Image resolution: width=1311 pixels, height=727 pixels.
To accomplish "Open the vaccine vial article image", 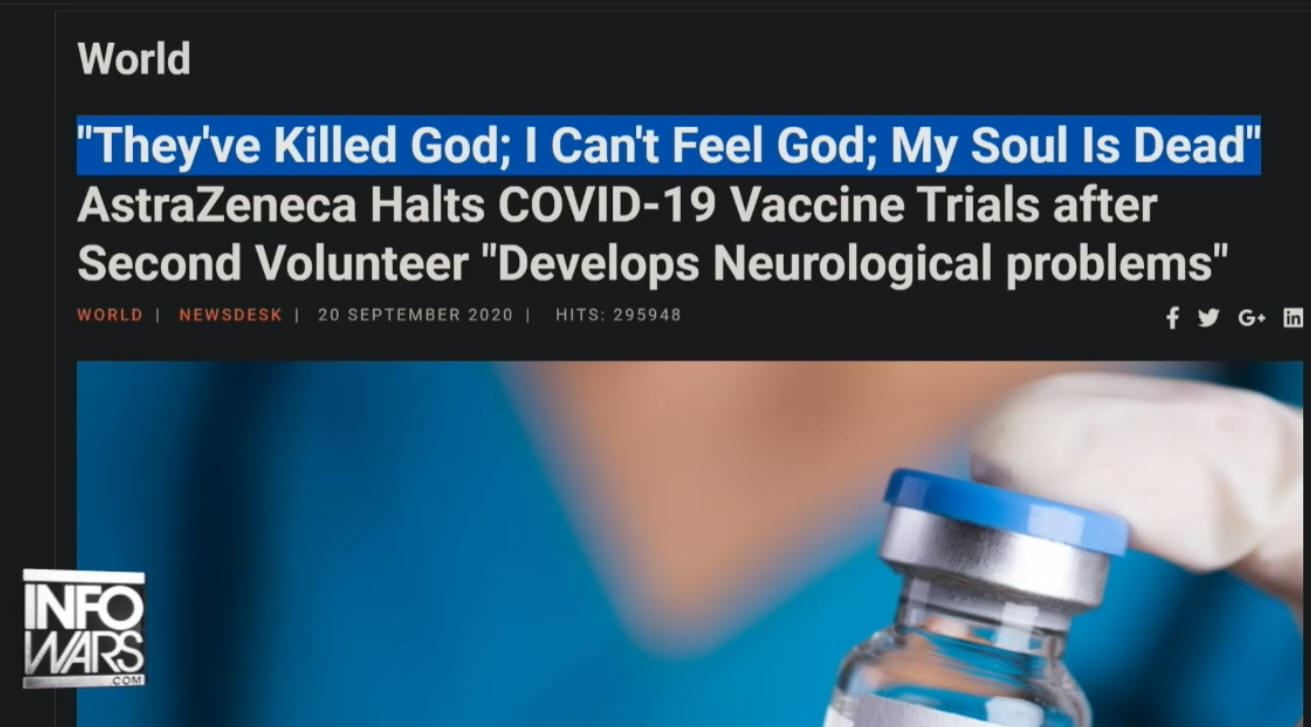I will tap(690, 544).
